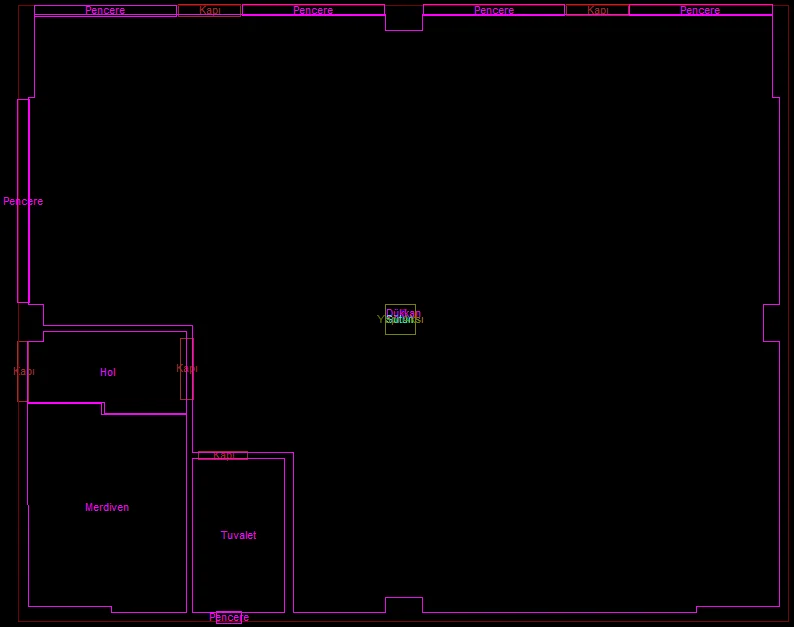Click the right Kapı on the top wall
Screen dimensions: 794x627
pos(597,10)
